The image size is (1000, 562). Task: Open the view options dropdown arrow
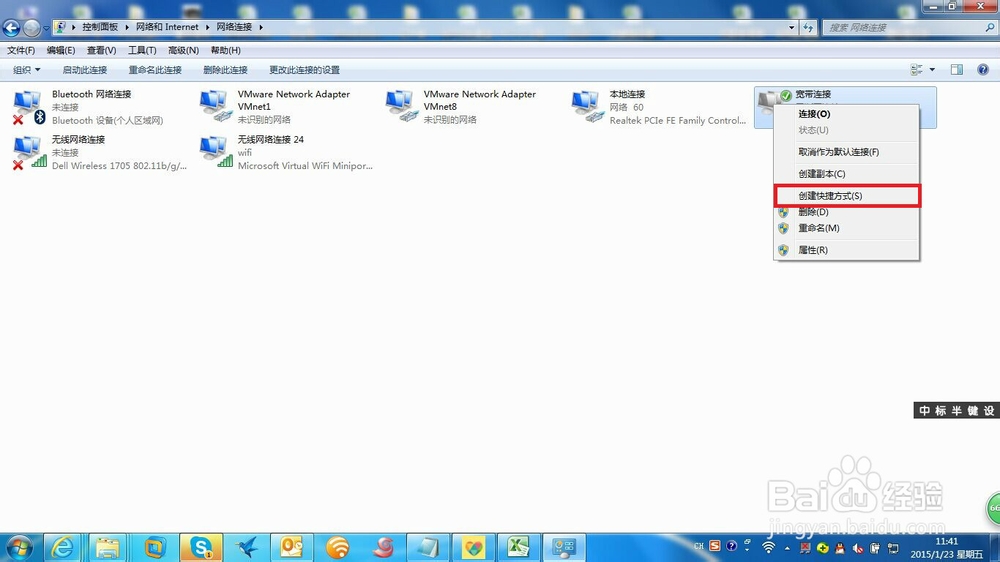932,70
